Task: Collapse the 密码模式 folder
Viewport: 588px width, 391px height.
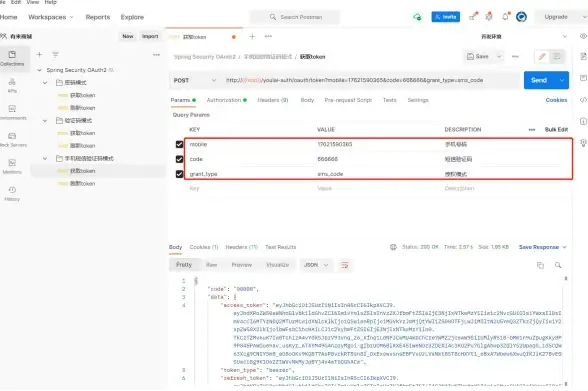Action: pyautogui.click(x=45, y=82)
